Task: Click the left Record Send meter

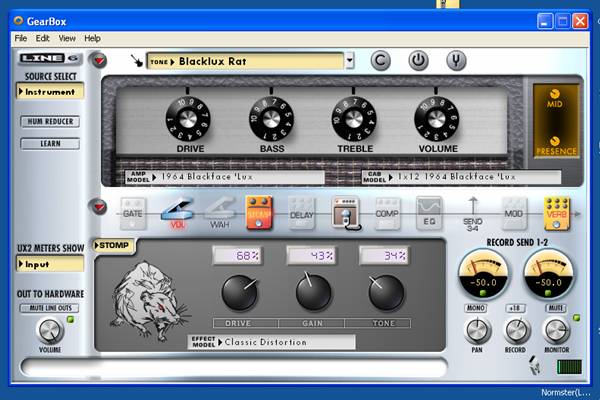Action: [x=483, y=275]
